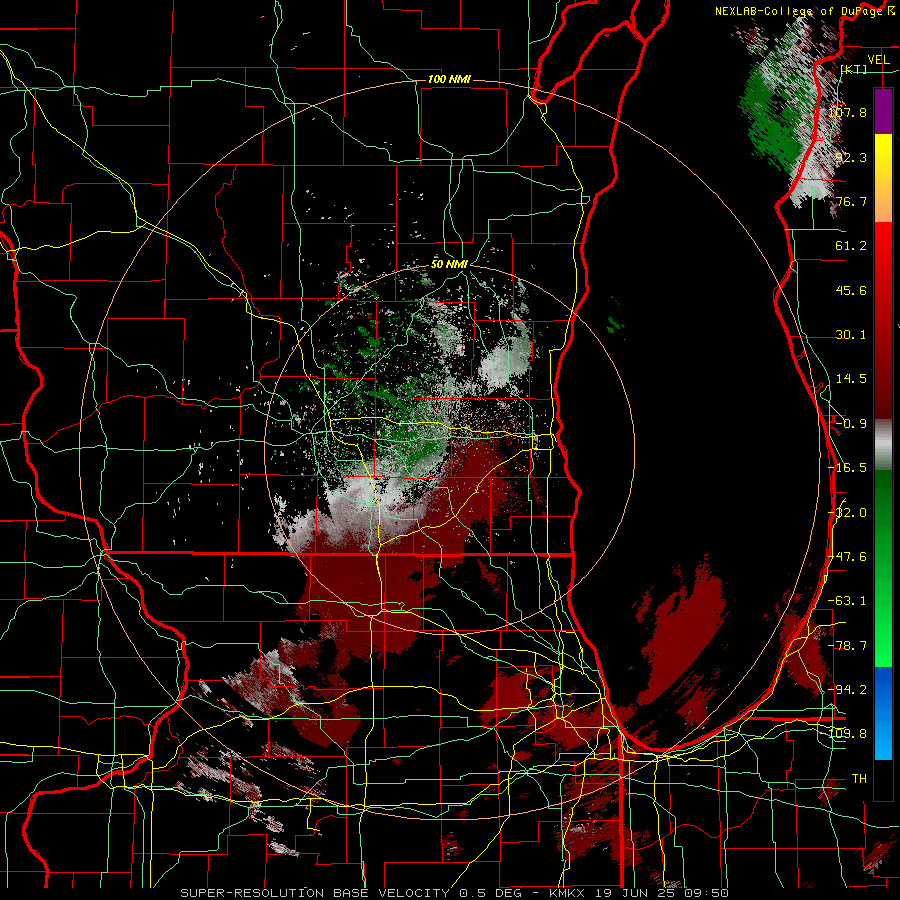This screenshot has height=900, width=900.
Task: Click the -94.2 legend value
Action: click(x=847, y=690)
